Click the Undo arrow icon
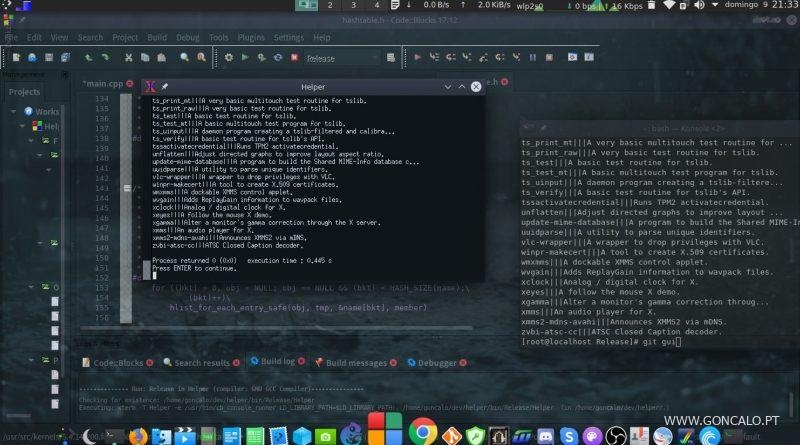 pyautogui.click(x=89, y=58)
